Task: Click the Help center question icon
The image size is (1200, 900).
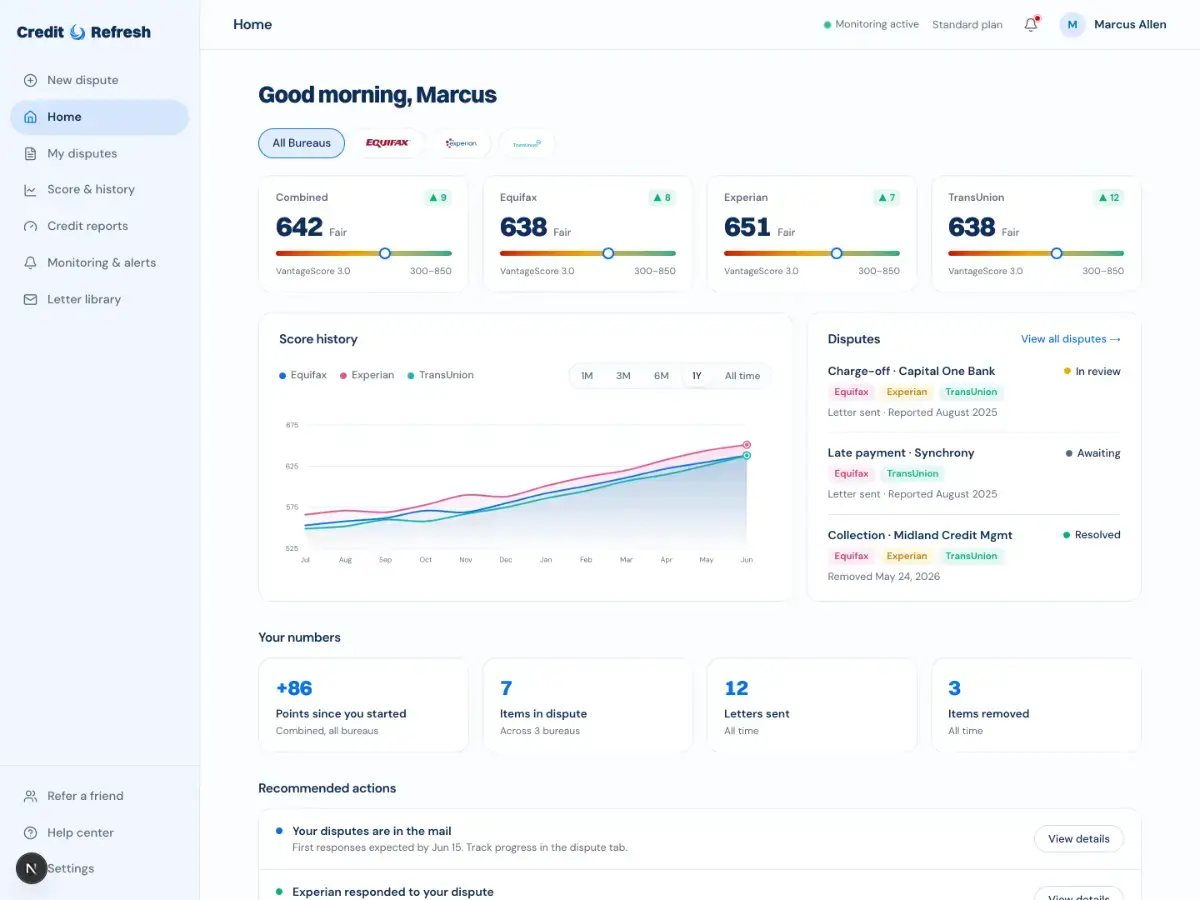Action: 30,832
